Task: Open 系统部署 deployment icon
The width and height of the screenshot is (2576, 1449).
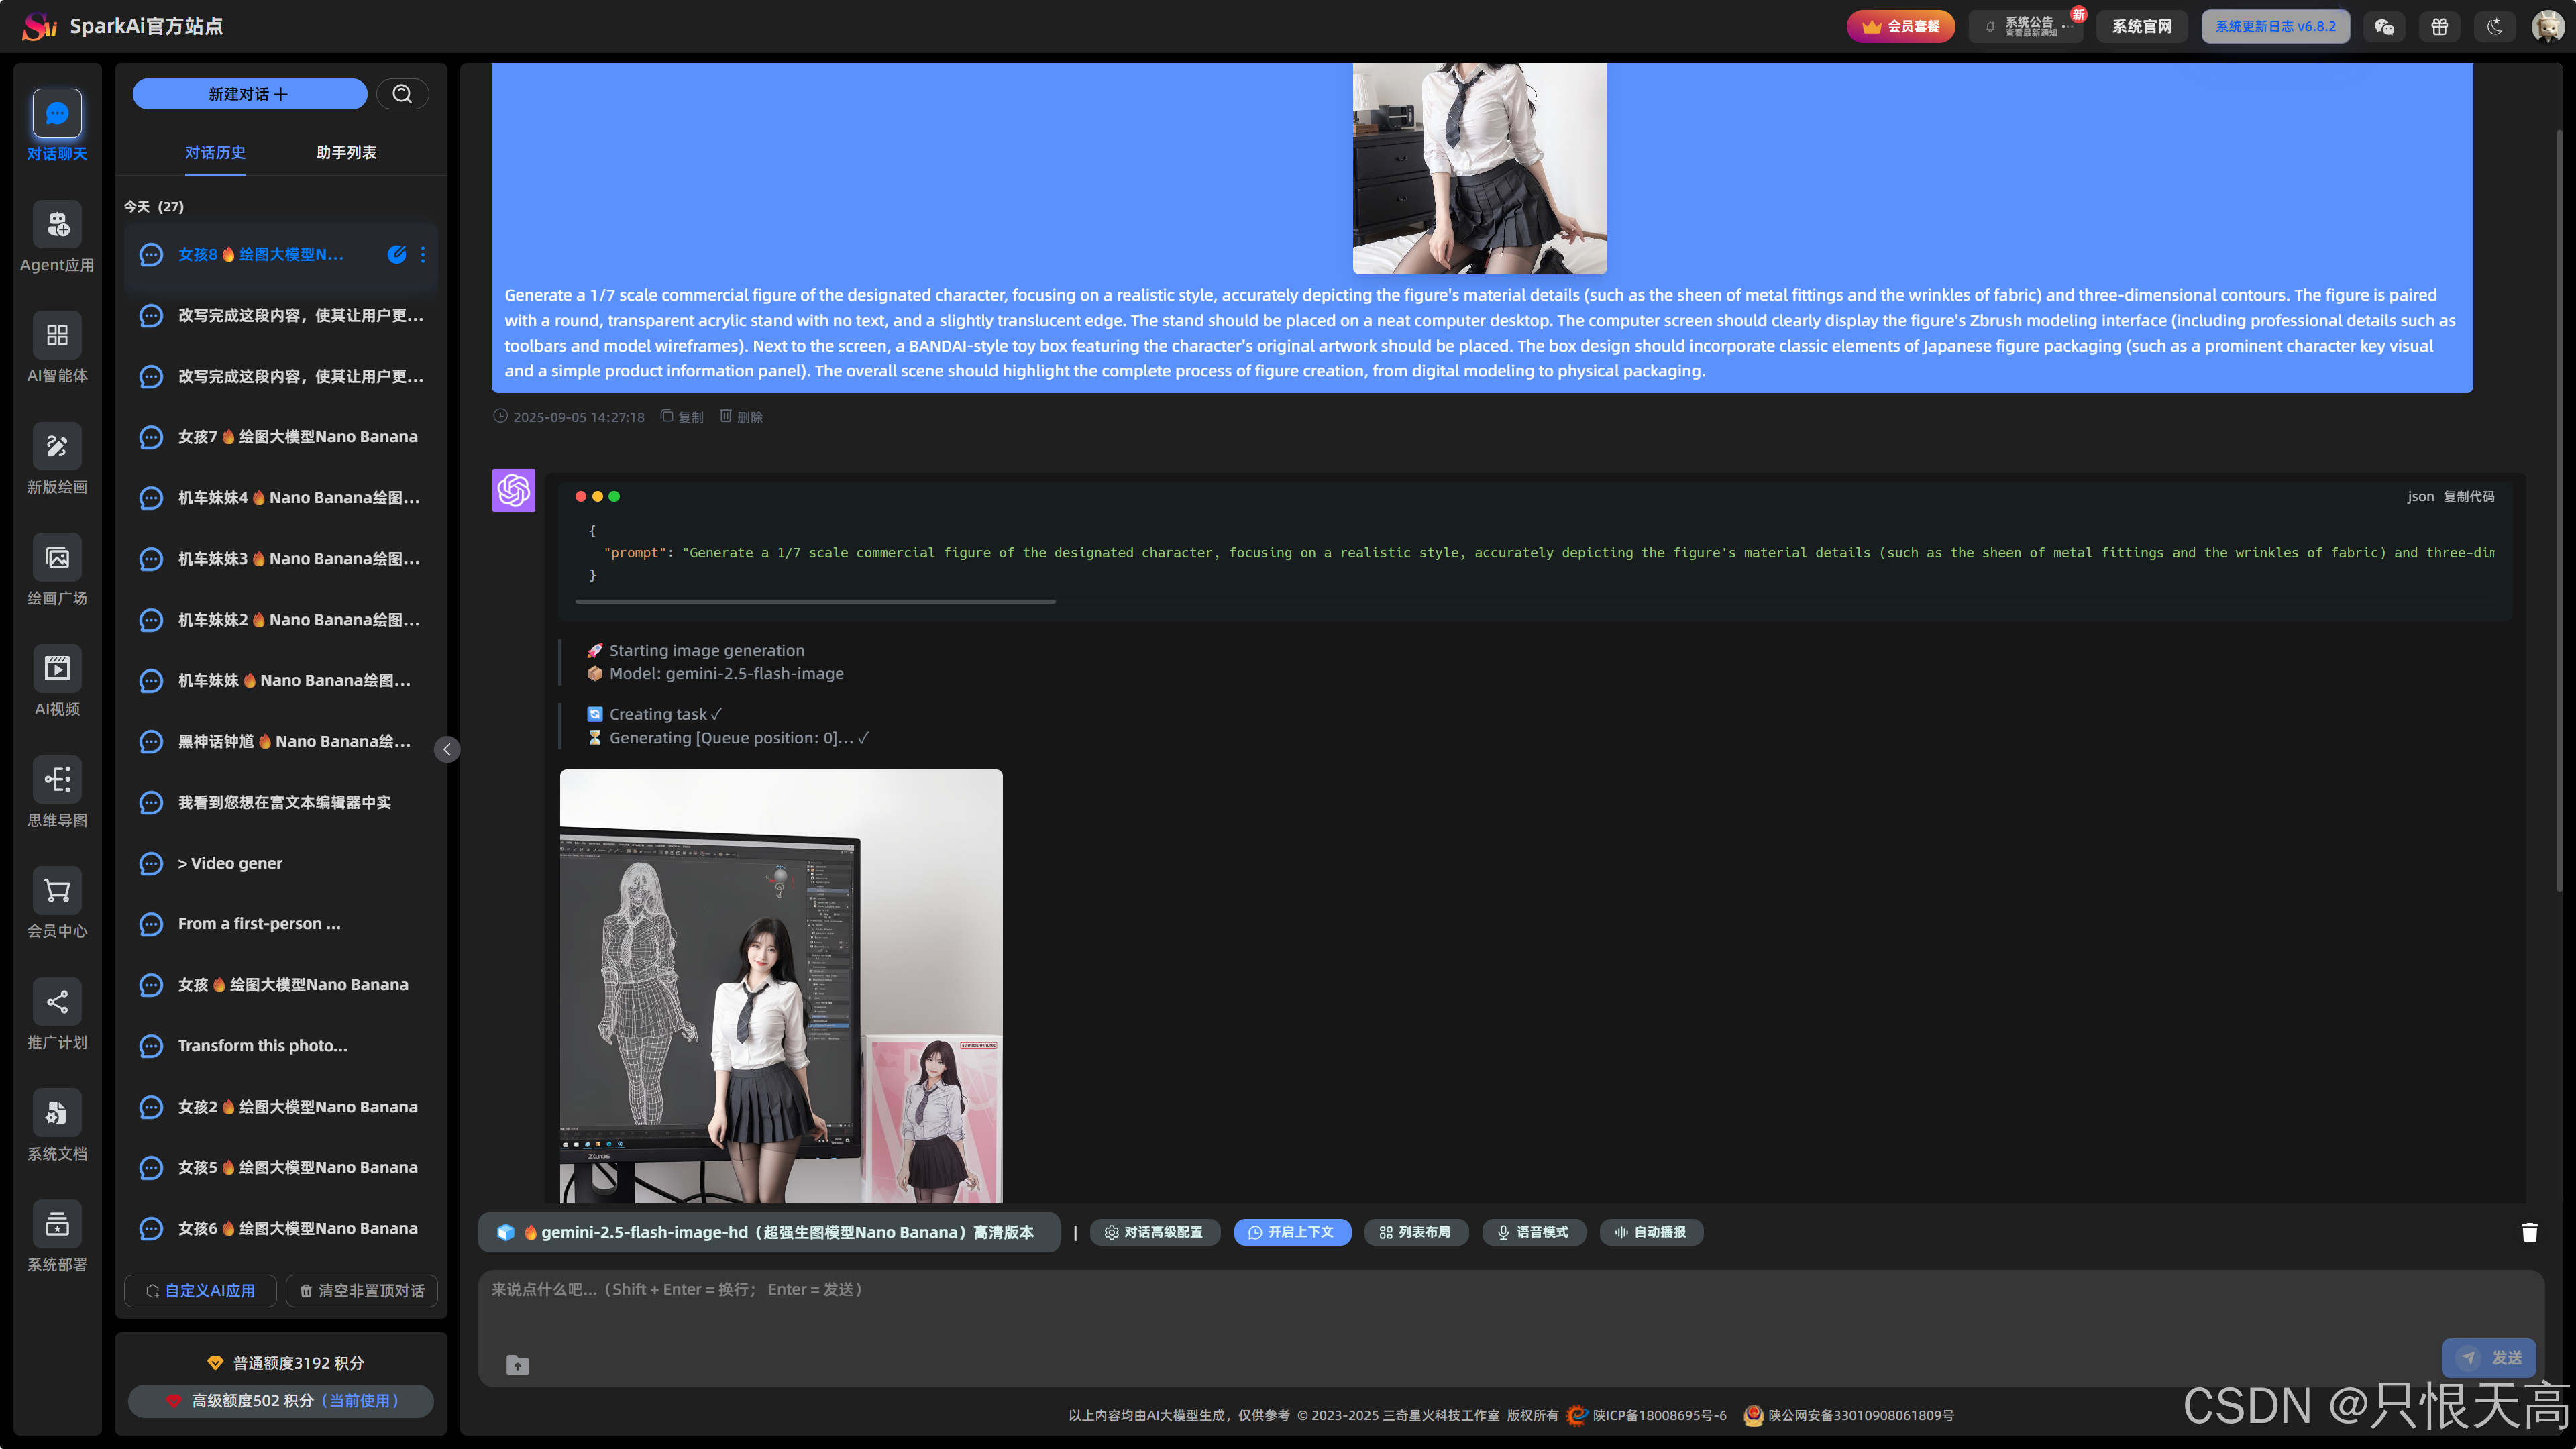Action: [x=57, y=1224]
